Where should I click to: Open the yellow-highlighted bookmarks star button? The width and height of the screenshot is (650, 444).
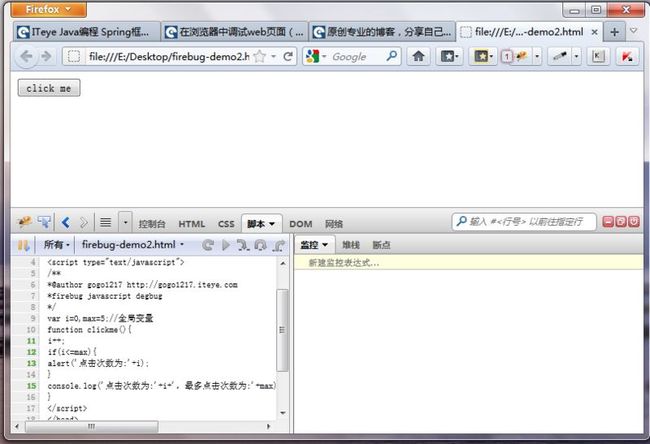(x=483, y=56)
